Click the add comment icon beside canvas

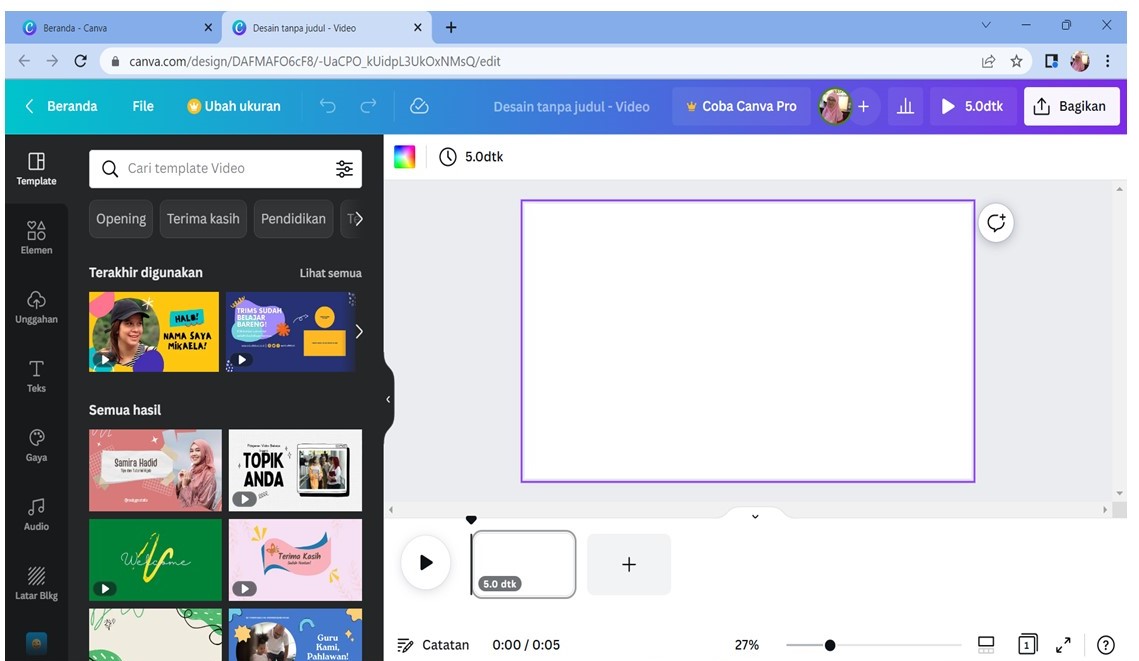pos(995,223)
